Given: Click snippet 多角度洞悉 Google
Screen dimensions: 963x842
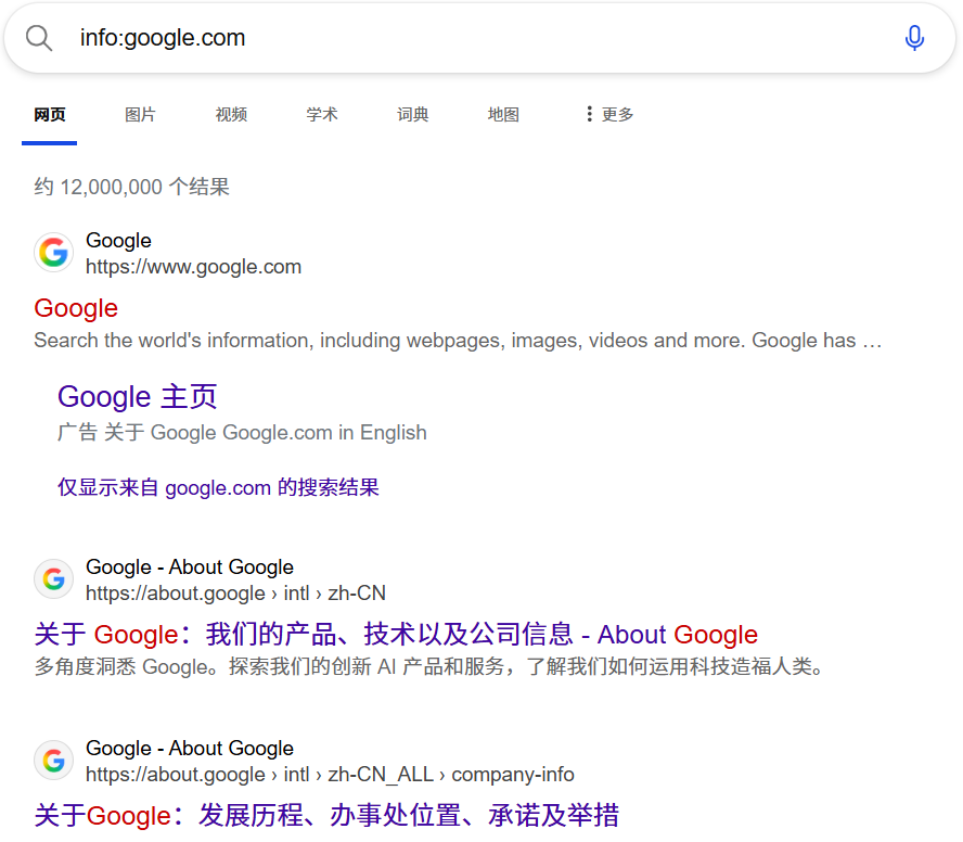Looking at the screenshot, I should point(429,666).
